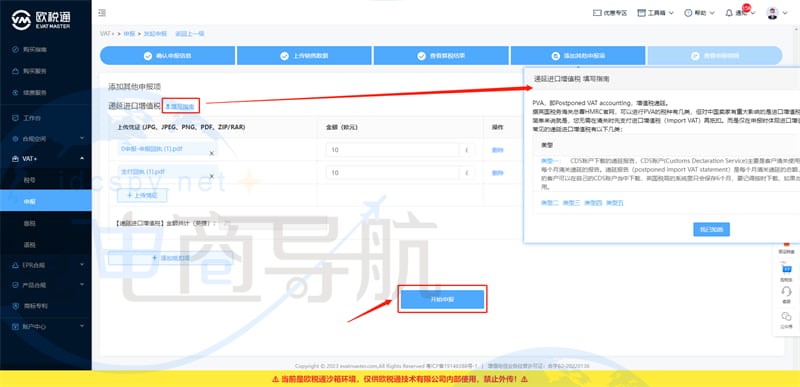Viewport: 800px width, 387px height.
Task: Expand the 账户中心 sidebar arrow
Action: click(x=82, y=326)
